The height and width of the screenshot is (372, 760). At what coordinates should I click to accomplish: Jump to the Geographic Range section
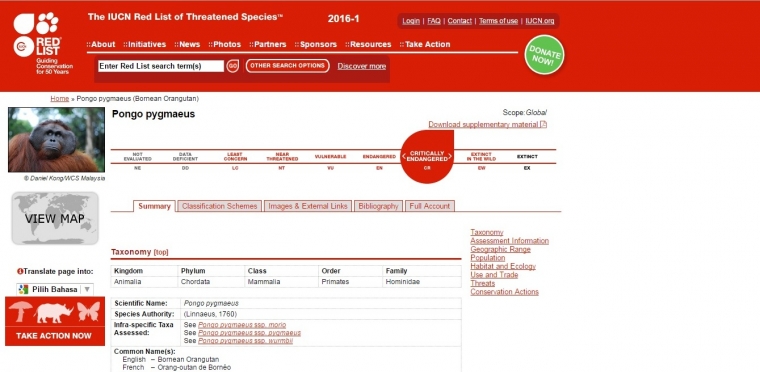(500, 249)
